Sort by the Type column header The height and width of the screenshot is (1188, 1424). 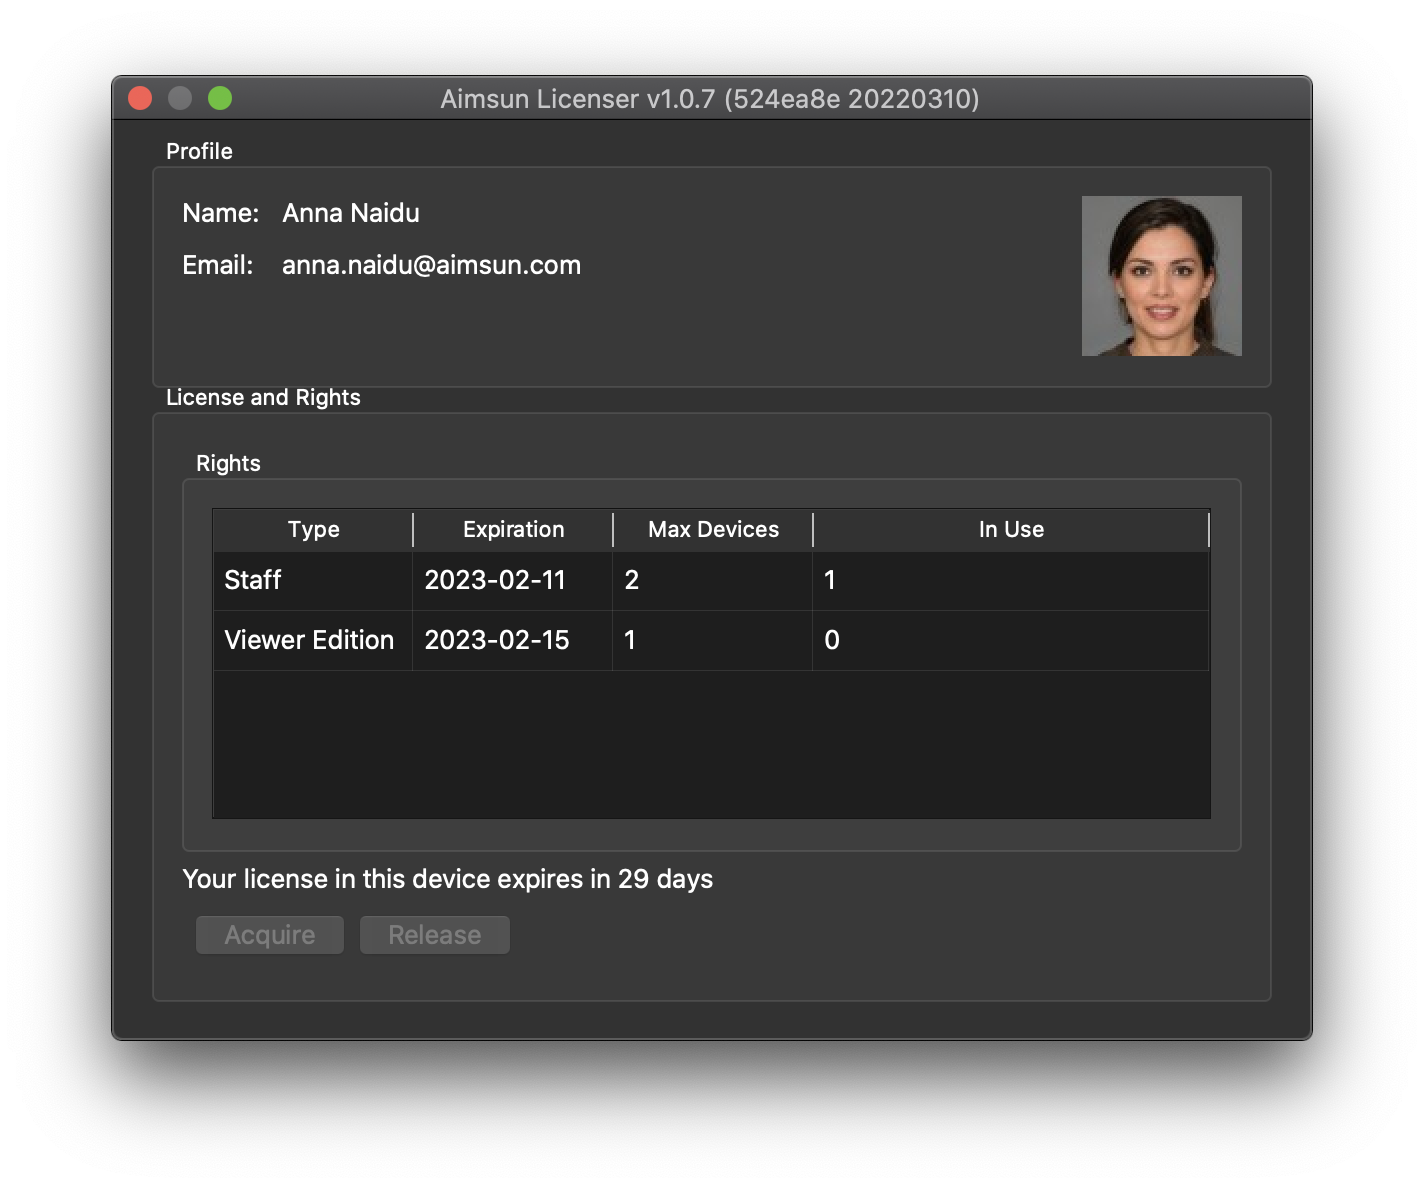tap(313, 530)
